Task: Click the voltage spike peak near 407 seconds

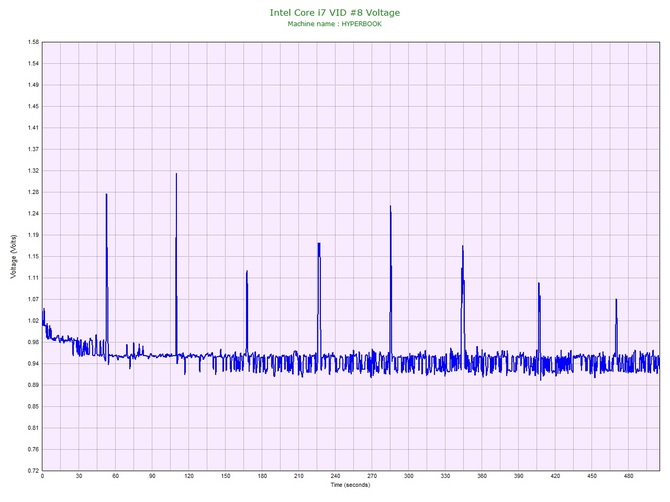Action: (539, 284)
